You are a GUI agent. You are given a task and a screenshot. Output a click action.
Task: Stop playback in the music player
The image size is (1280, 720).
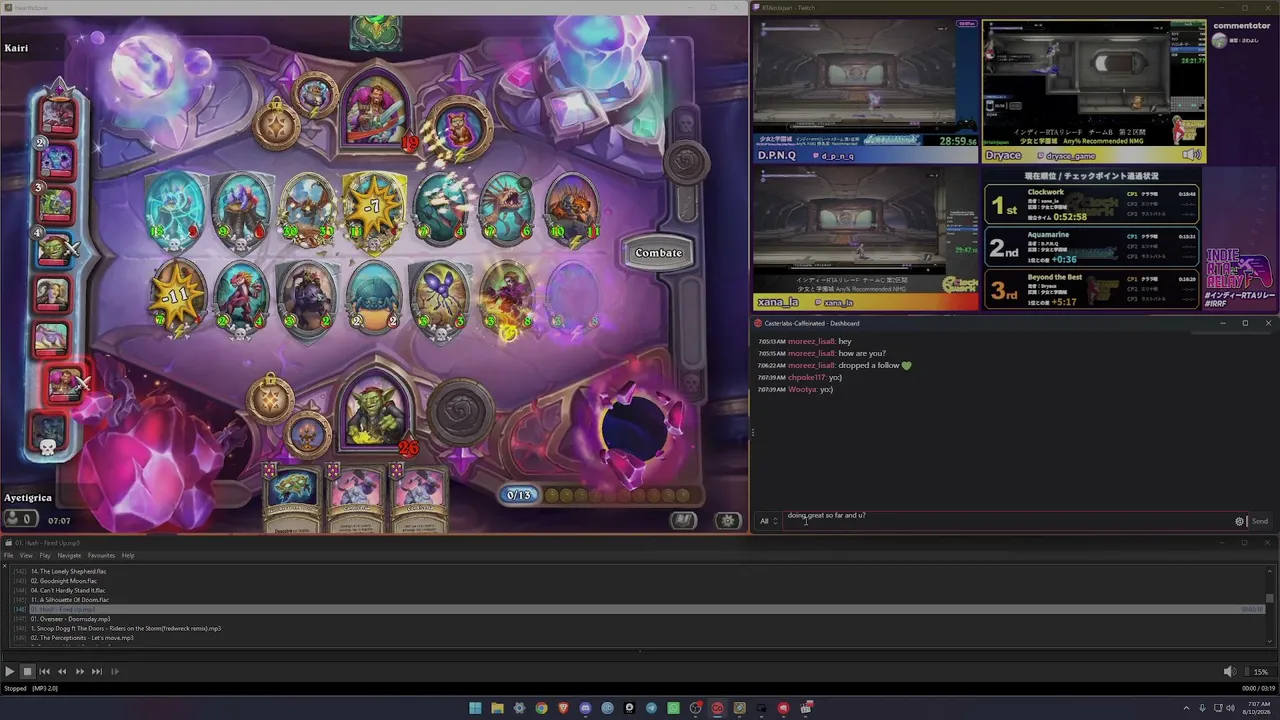[27, 672]
